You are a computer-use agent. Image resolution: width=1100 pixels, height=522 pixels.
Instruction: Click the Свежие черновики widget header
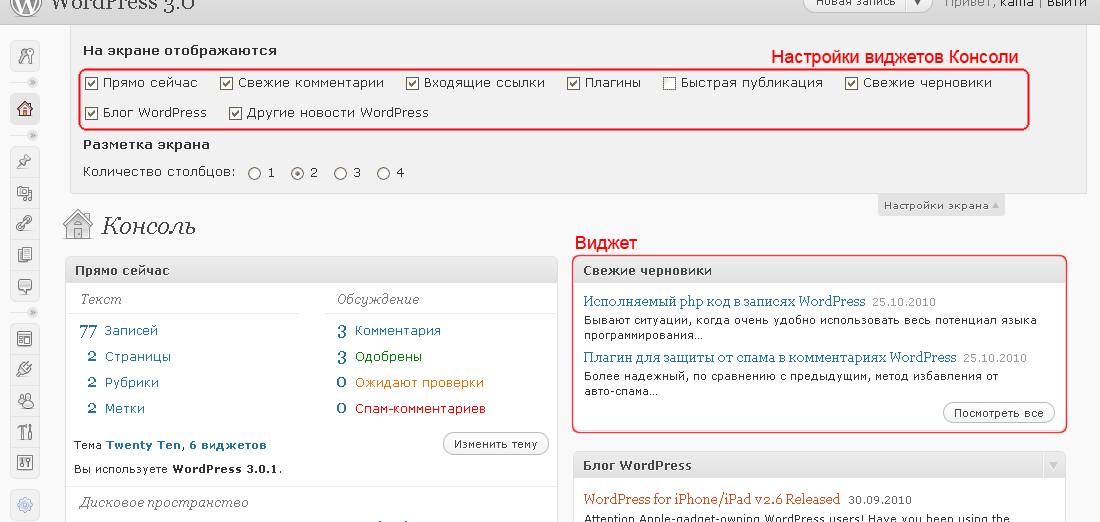[x=819, y=270]
